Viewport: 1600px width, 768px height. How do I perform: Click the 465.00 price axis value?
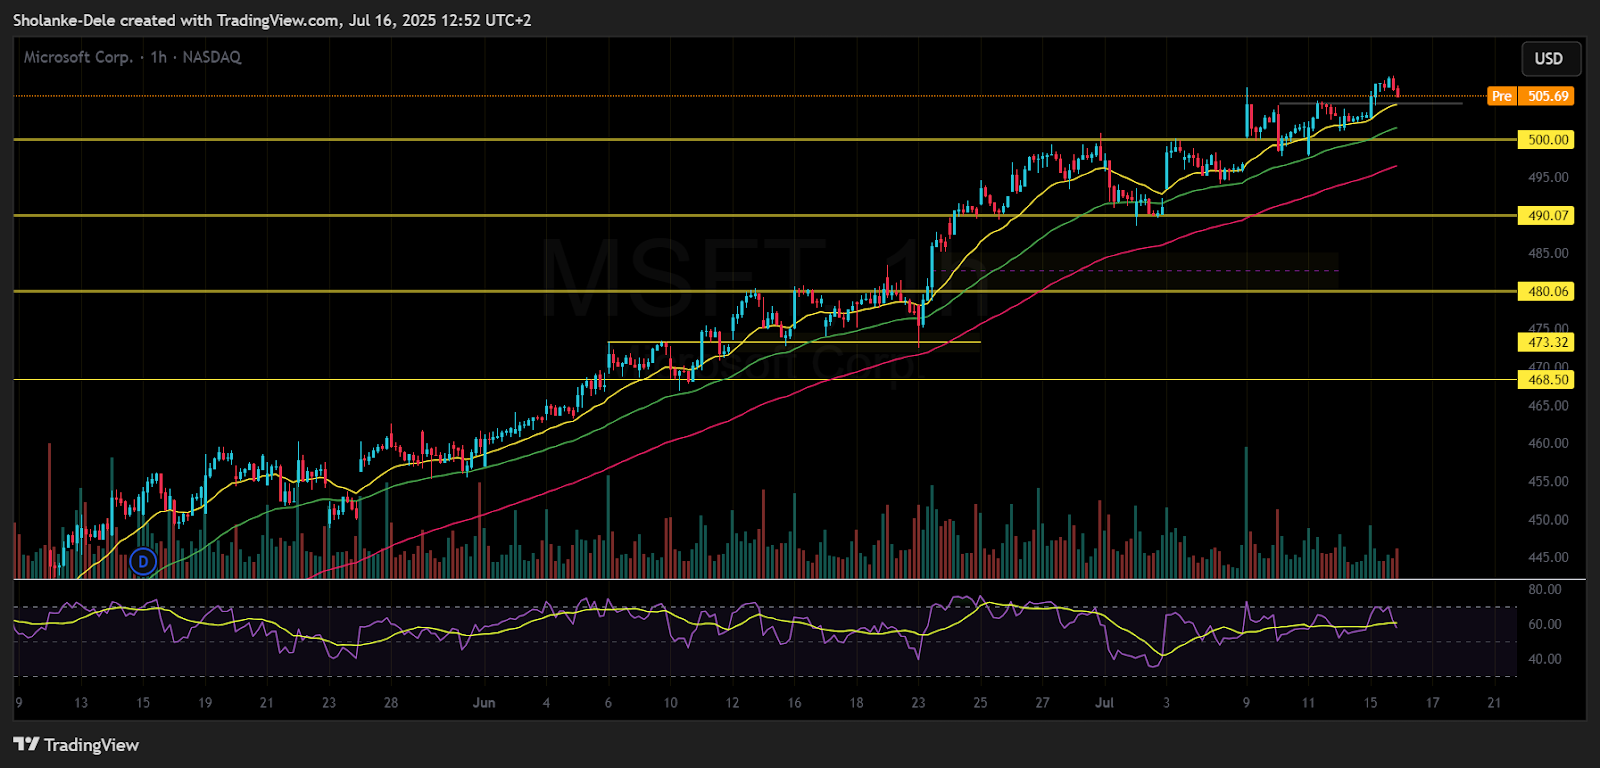click(x=1548, y=405)
